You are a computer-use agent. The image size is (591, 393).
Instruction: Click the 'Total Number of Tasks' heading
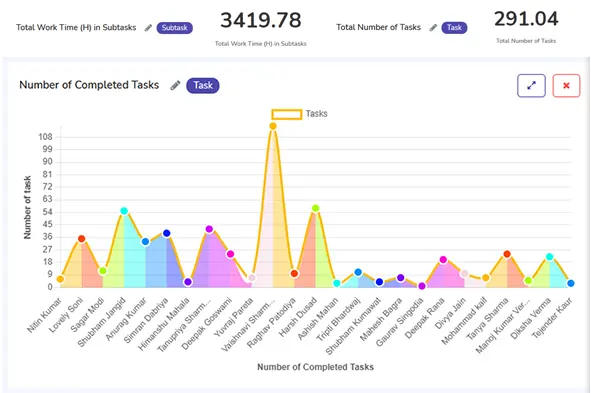[x=378, y=27]
